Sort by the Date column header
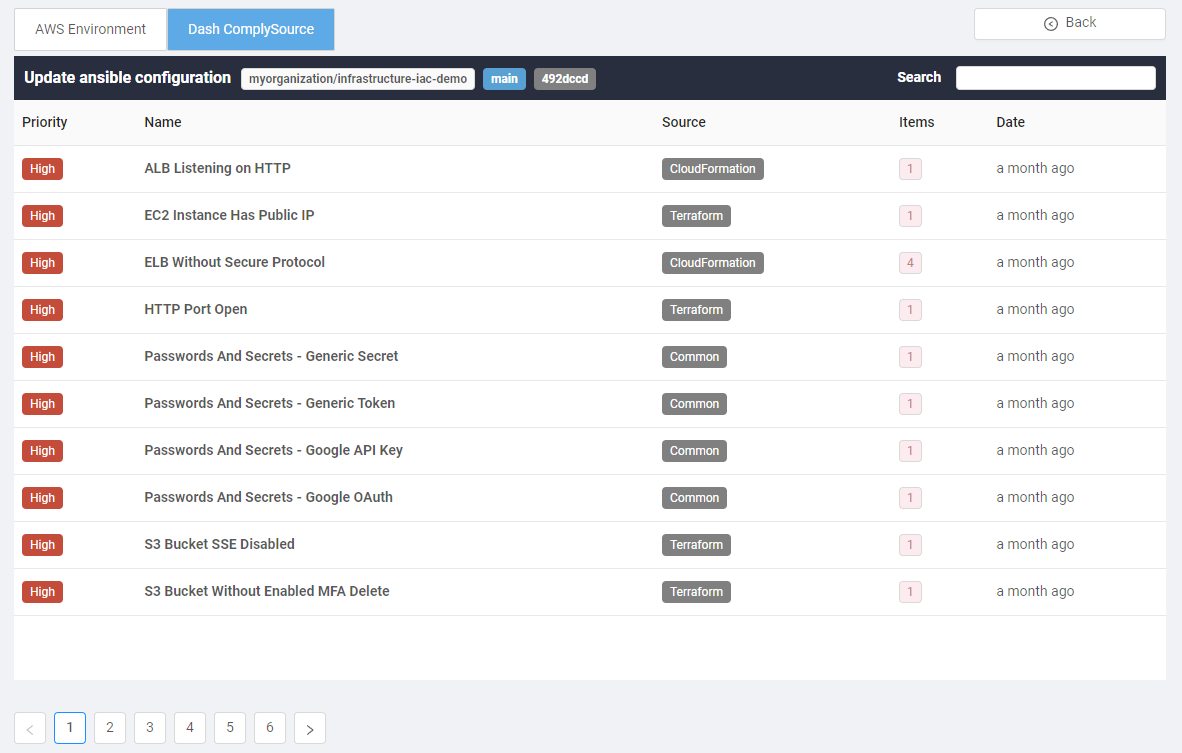The height and width of the screenshot is (753, 1182). pos(1010,122)
